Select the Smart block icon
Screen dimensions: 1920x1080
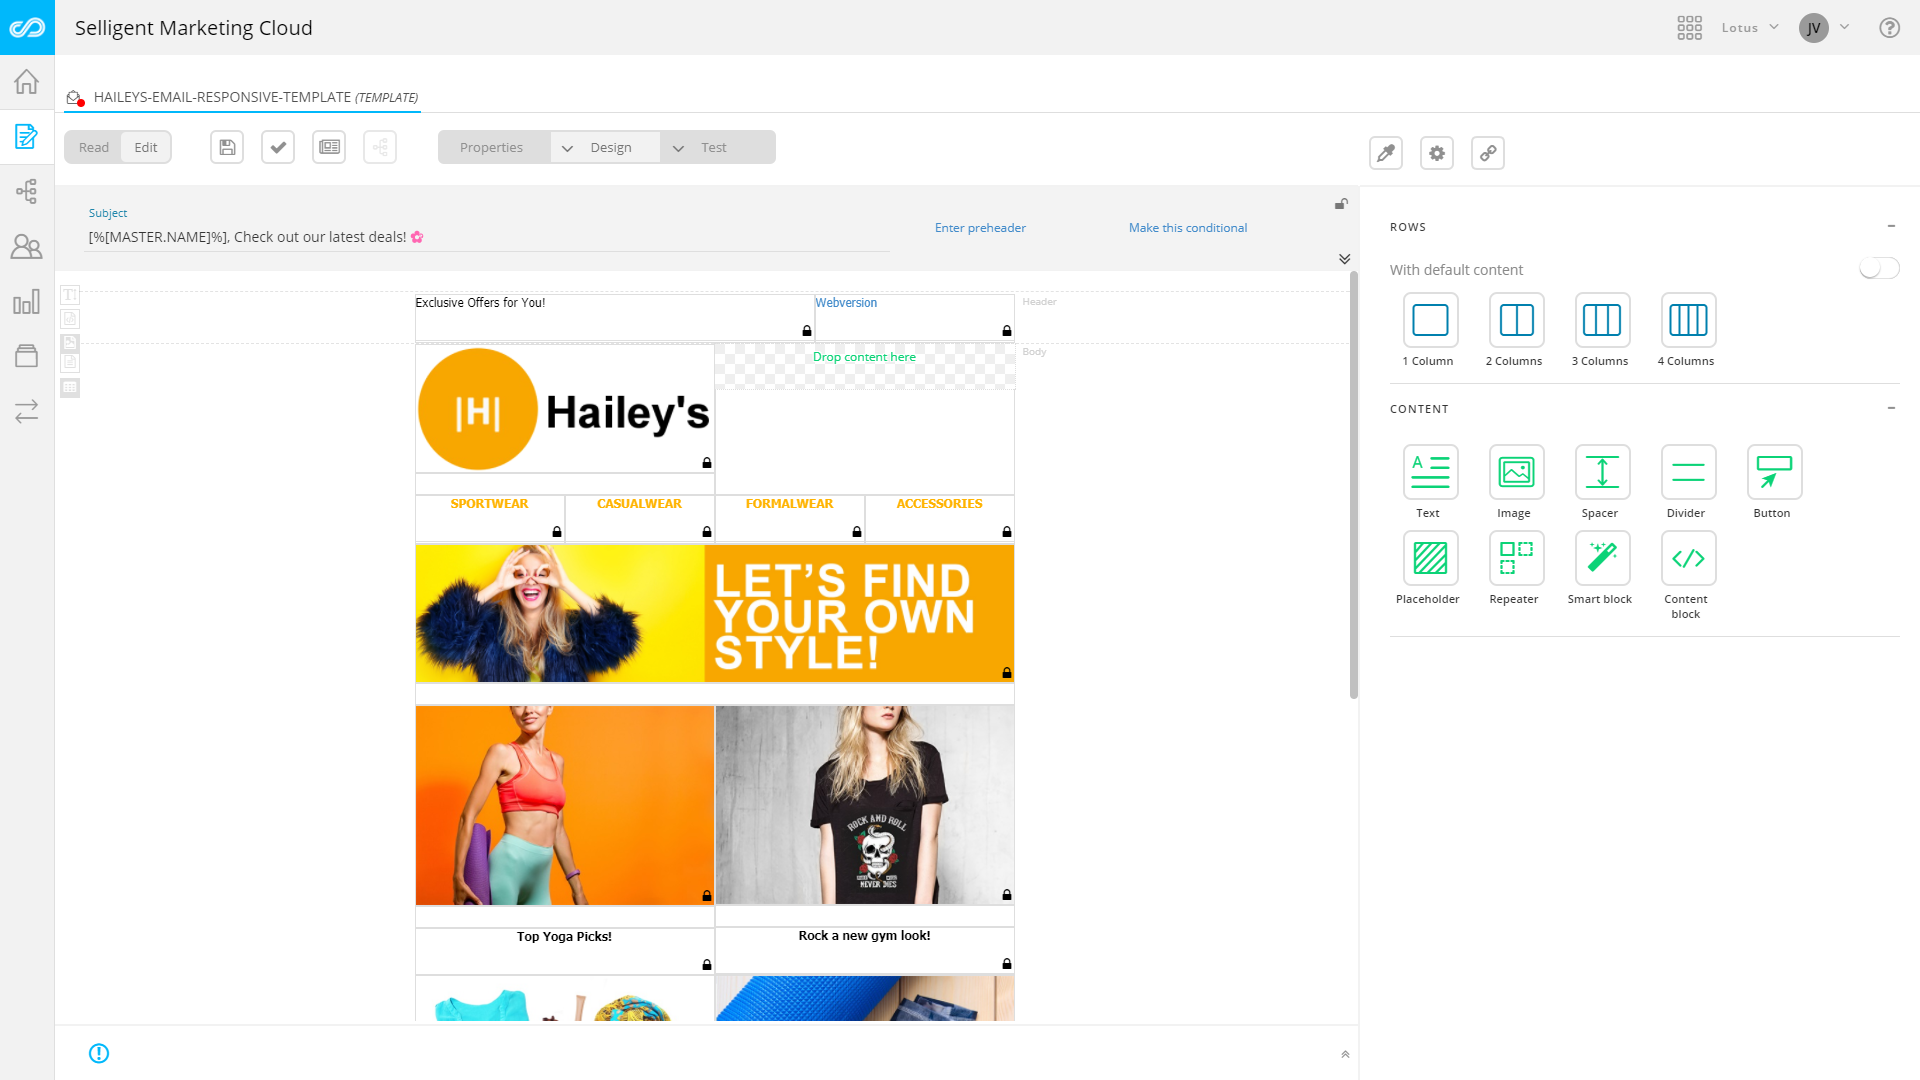1601,558
